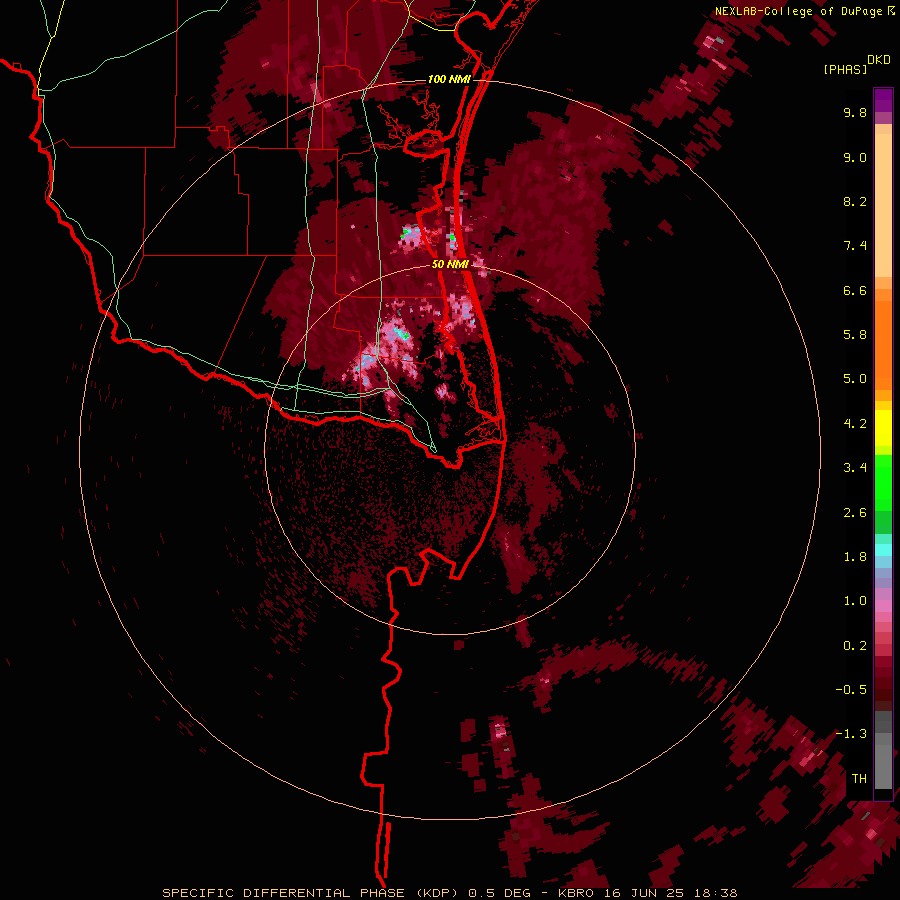The height and width of the screenshot is (900, 900).
Task: Click the 5.8 value on the color scale
Action: click(x=855, y=335)
